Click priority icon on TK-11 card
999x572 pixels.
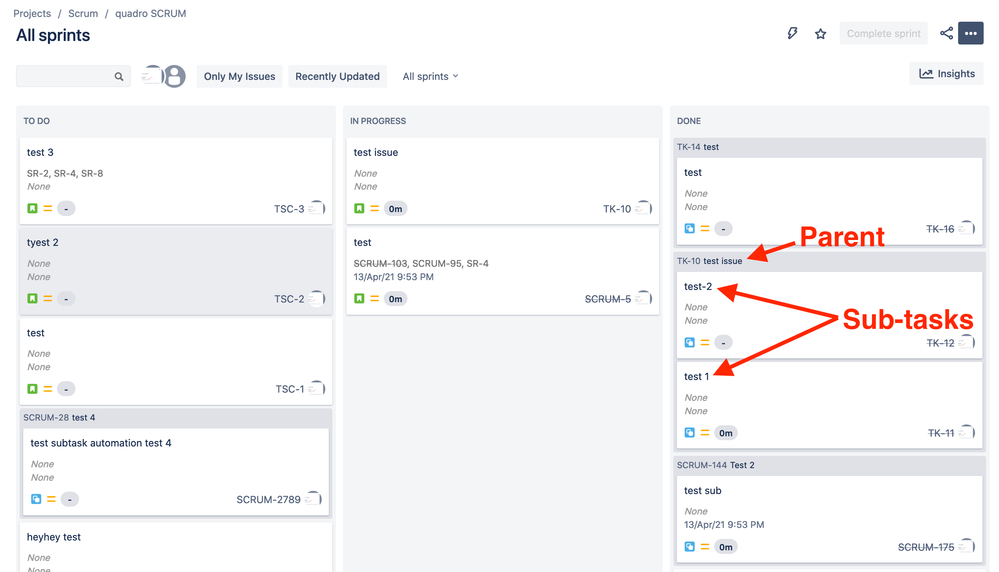click(x=705, y=433)
